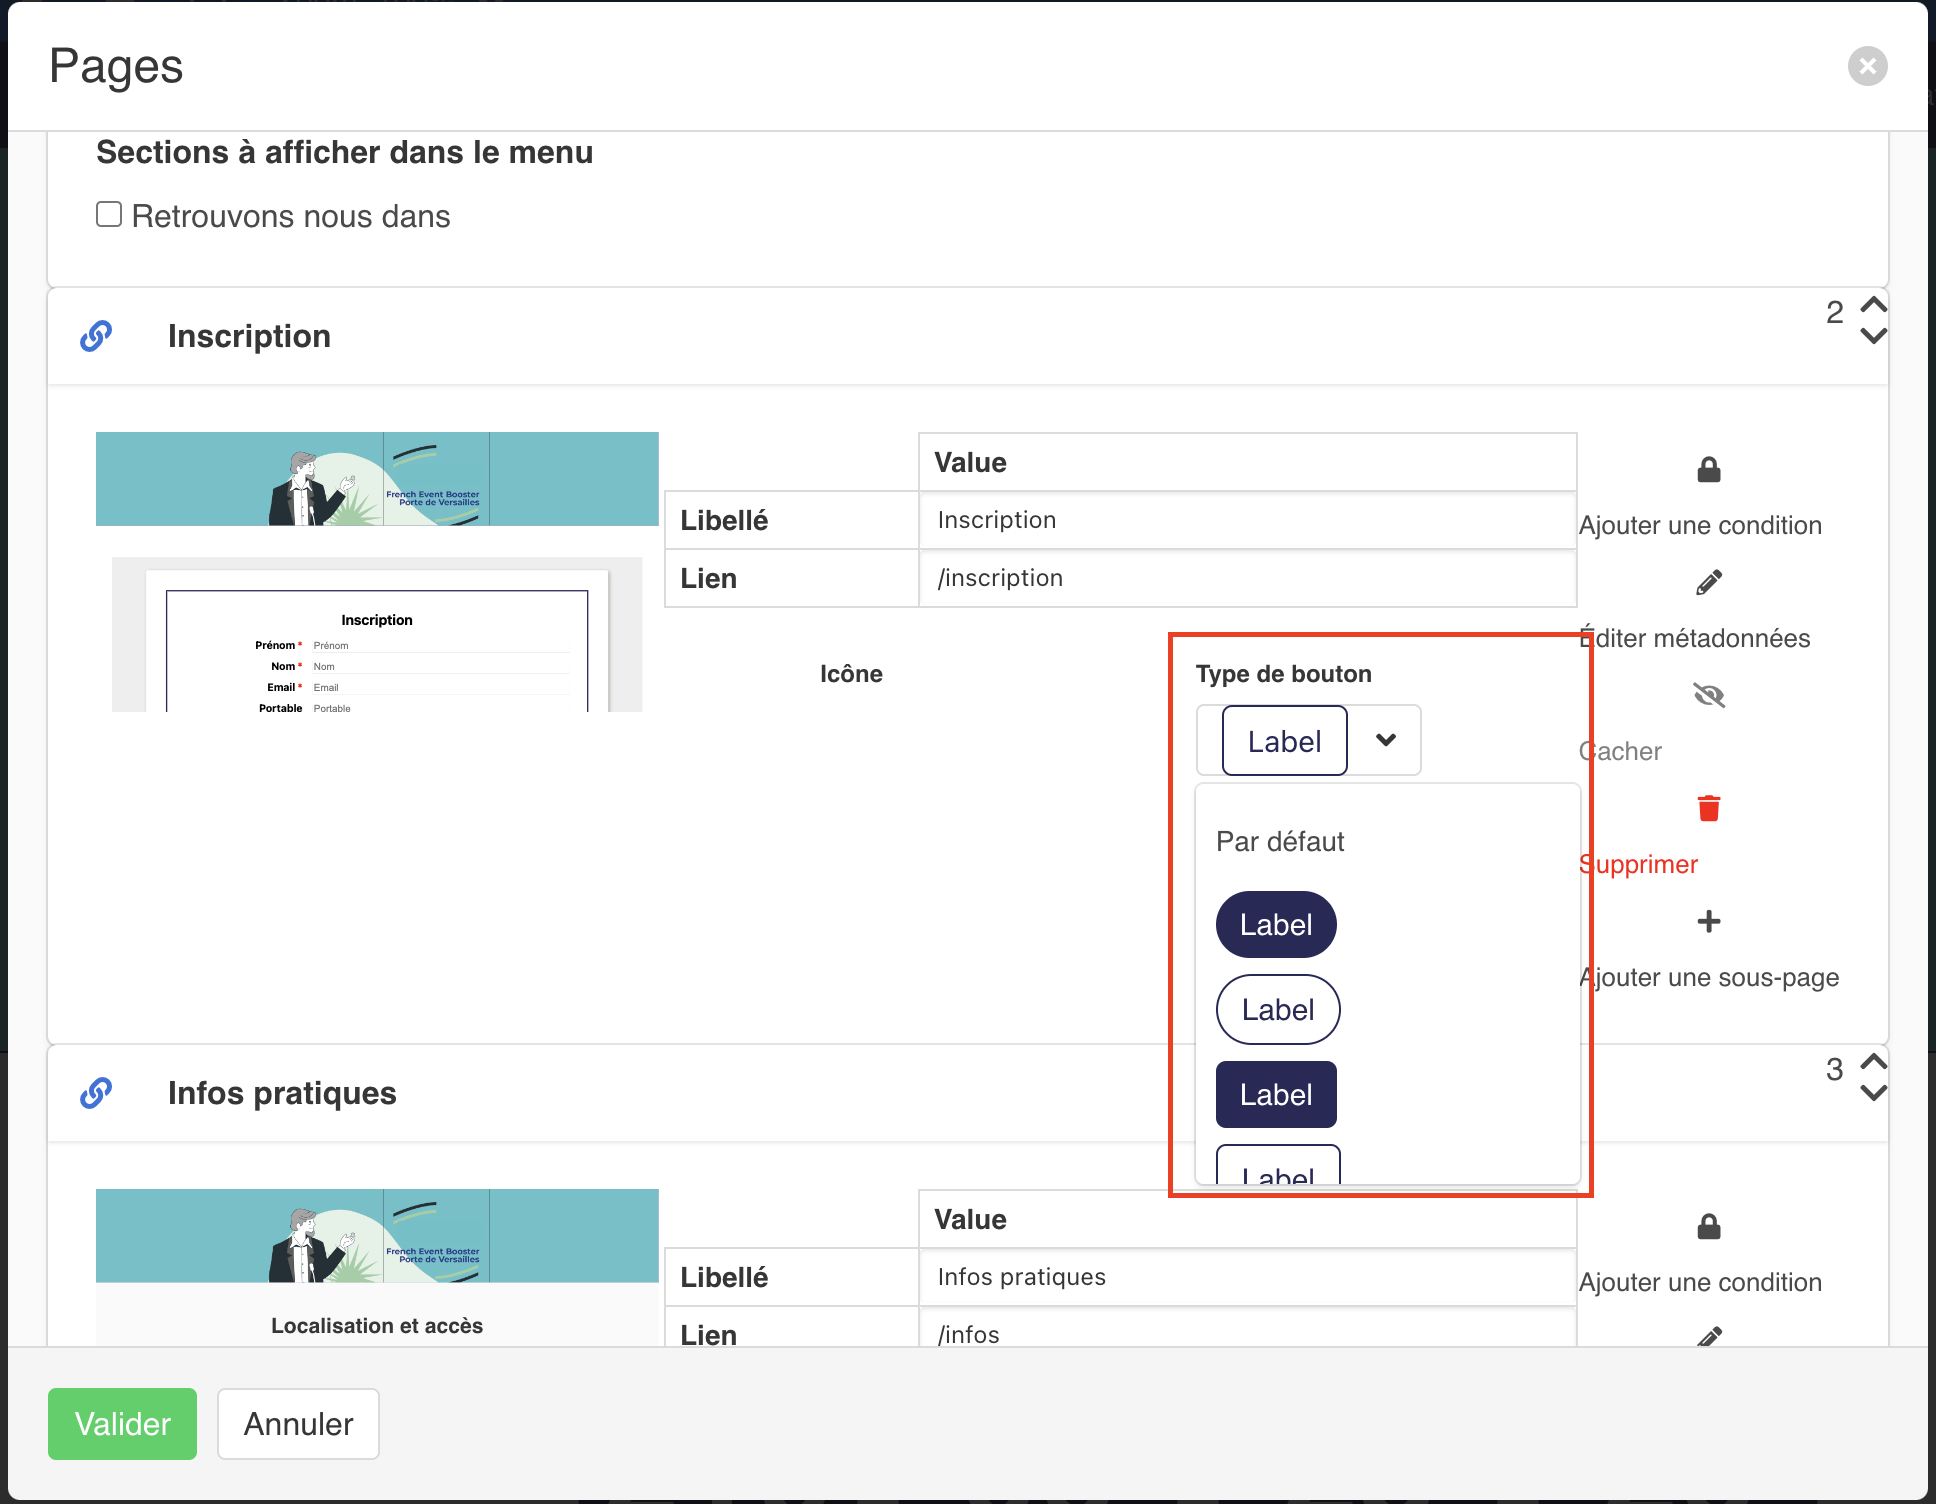Select the Par défaut option in the dropdown
Viewport: 1936px width, 1504px height.
[1280, 841]
